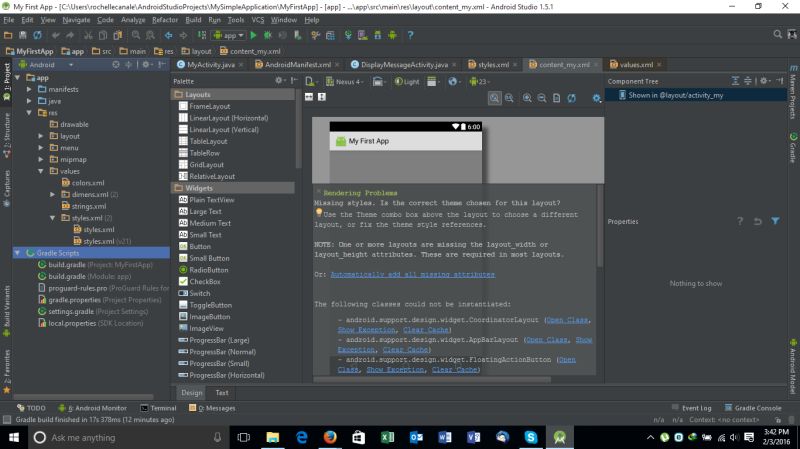Open the Palette settings gear

tap(279, 81)
